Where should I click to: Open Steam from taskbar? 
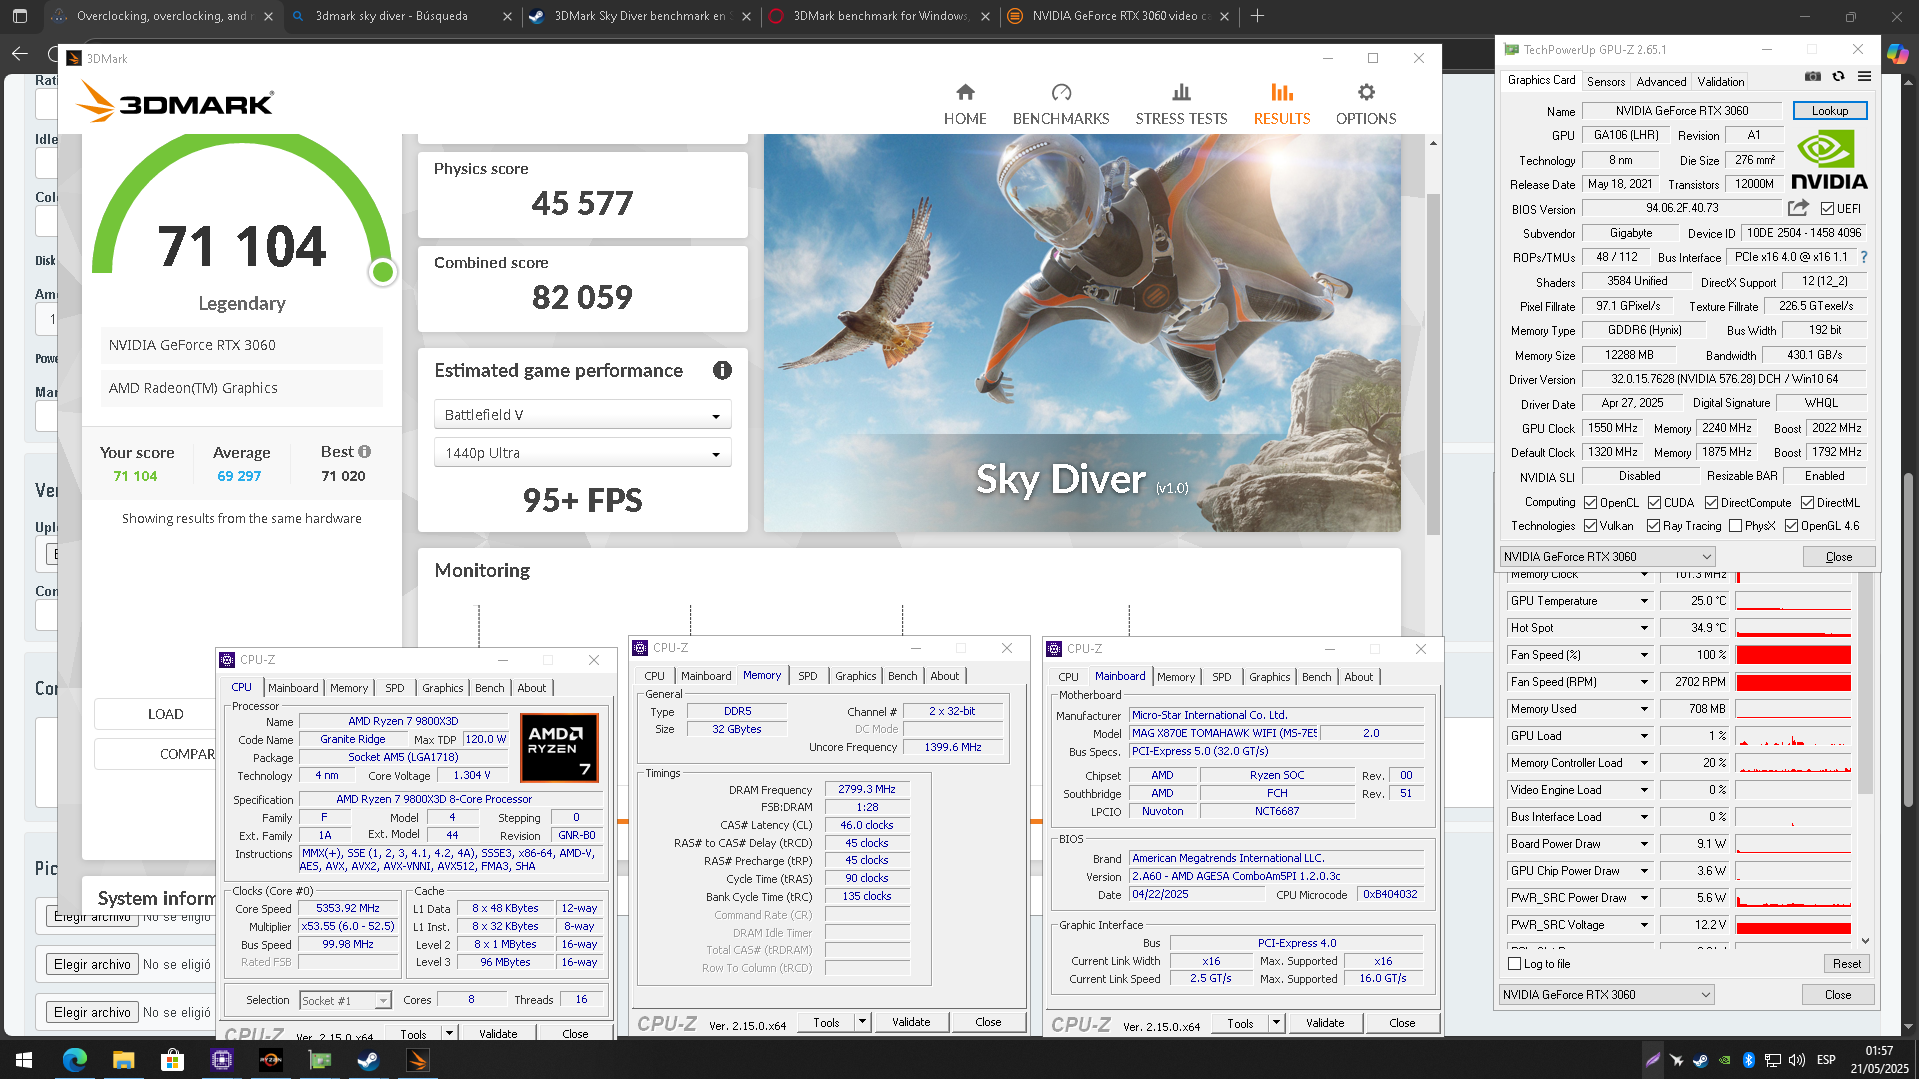point(368,1060)
